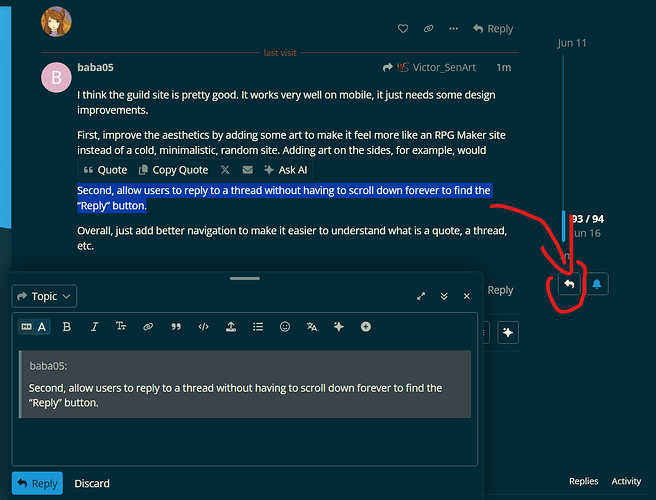
Task: Insert a hyperlink in the composer
Action: pos(148,327)
